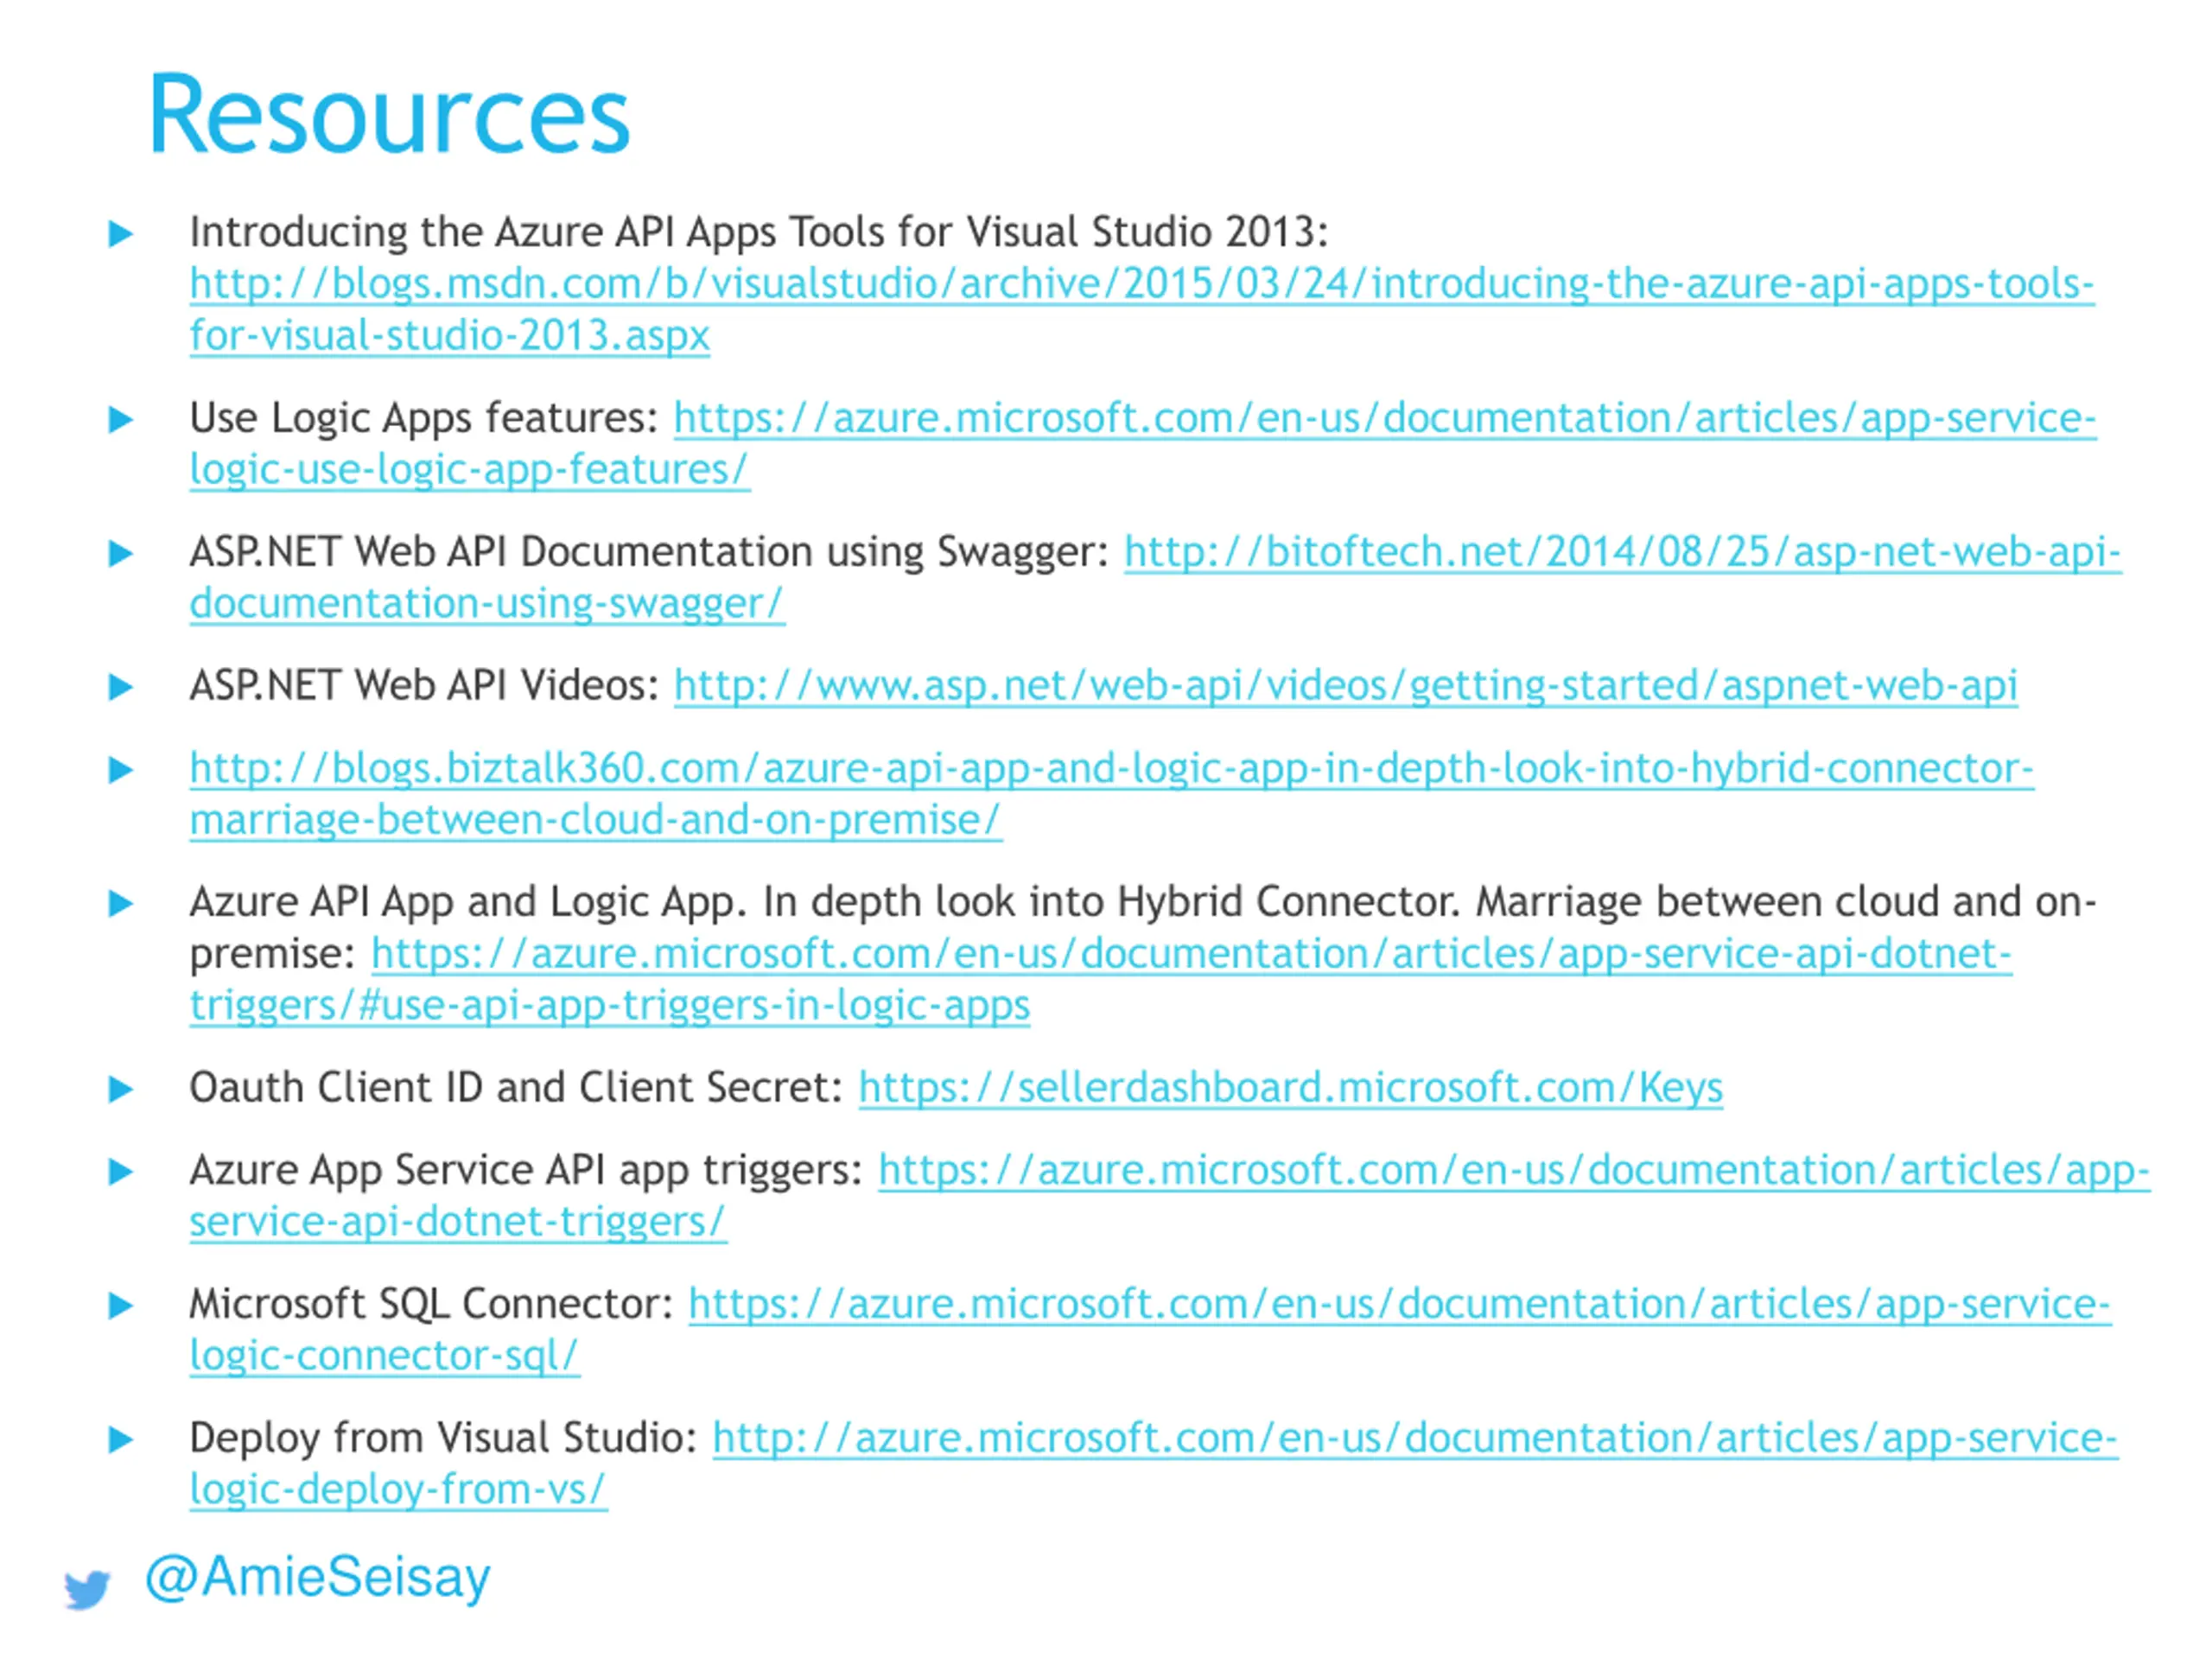Click bullet arrow beside 'Azure API App and Logic App'

click(120, 904)
